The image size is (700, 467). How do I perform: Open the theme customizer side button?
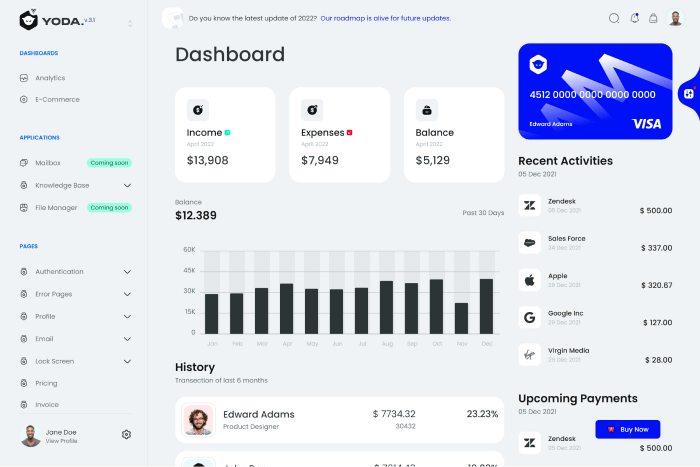(689, 94)
